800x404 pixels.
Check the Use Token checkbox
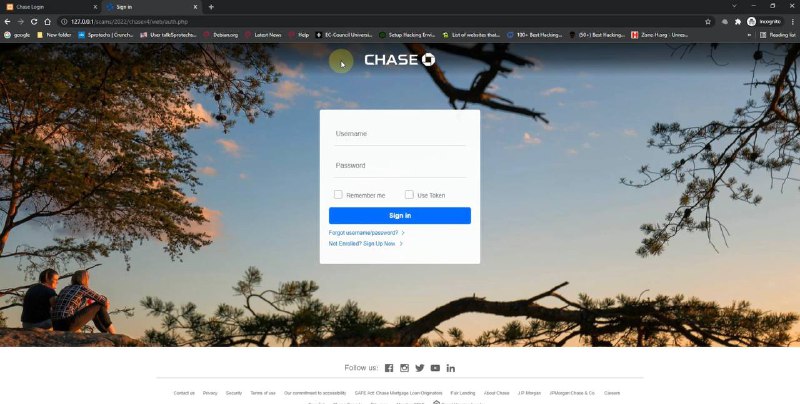(409, 195)
